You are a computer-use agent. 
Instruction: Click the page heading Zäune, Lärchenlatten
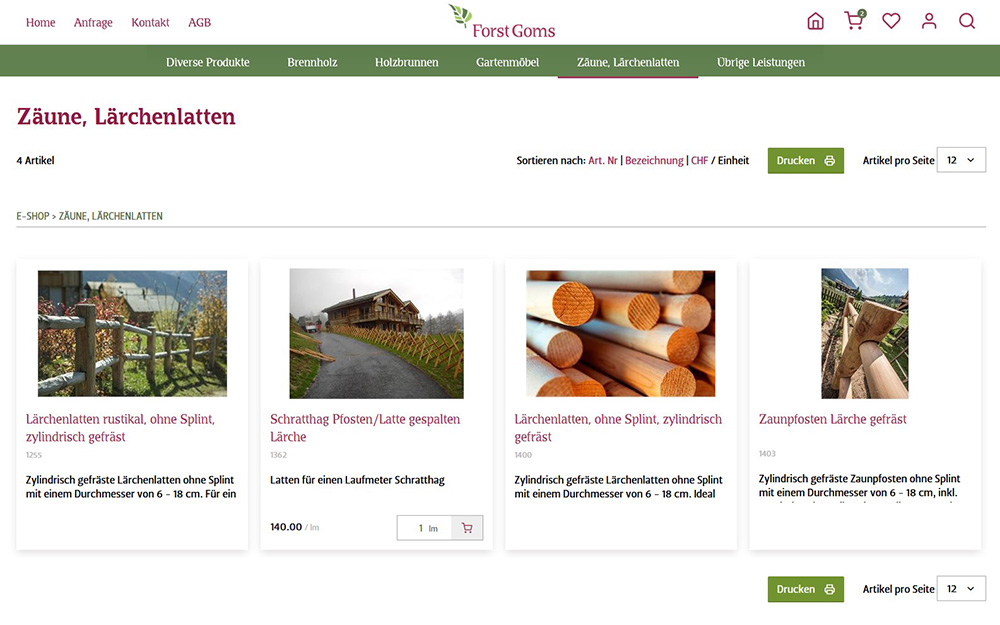126,116
